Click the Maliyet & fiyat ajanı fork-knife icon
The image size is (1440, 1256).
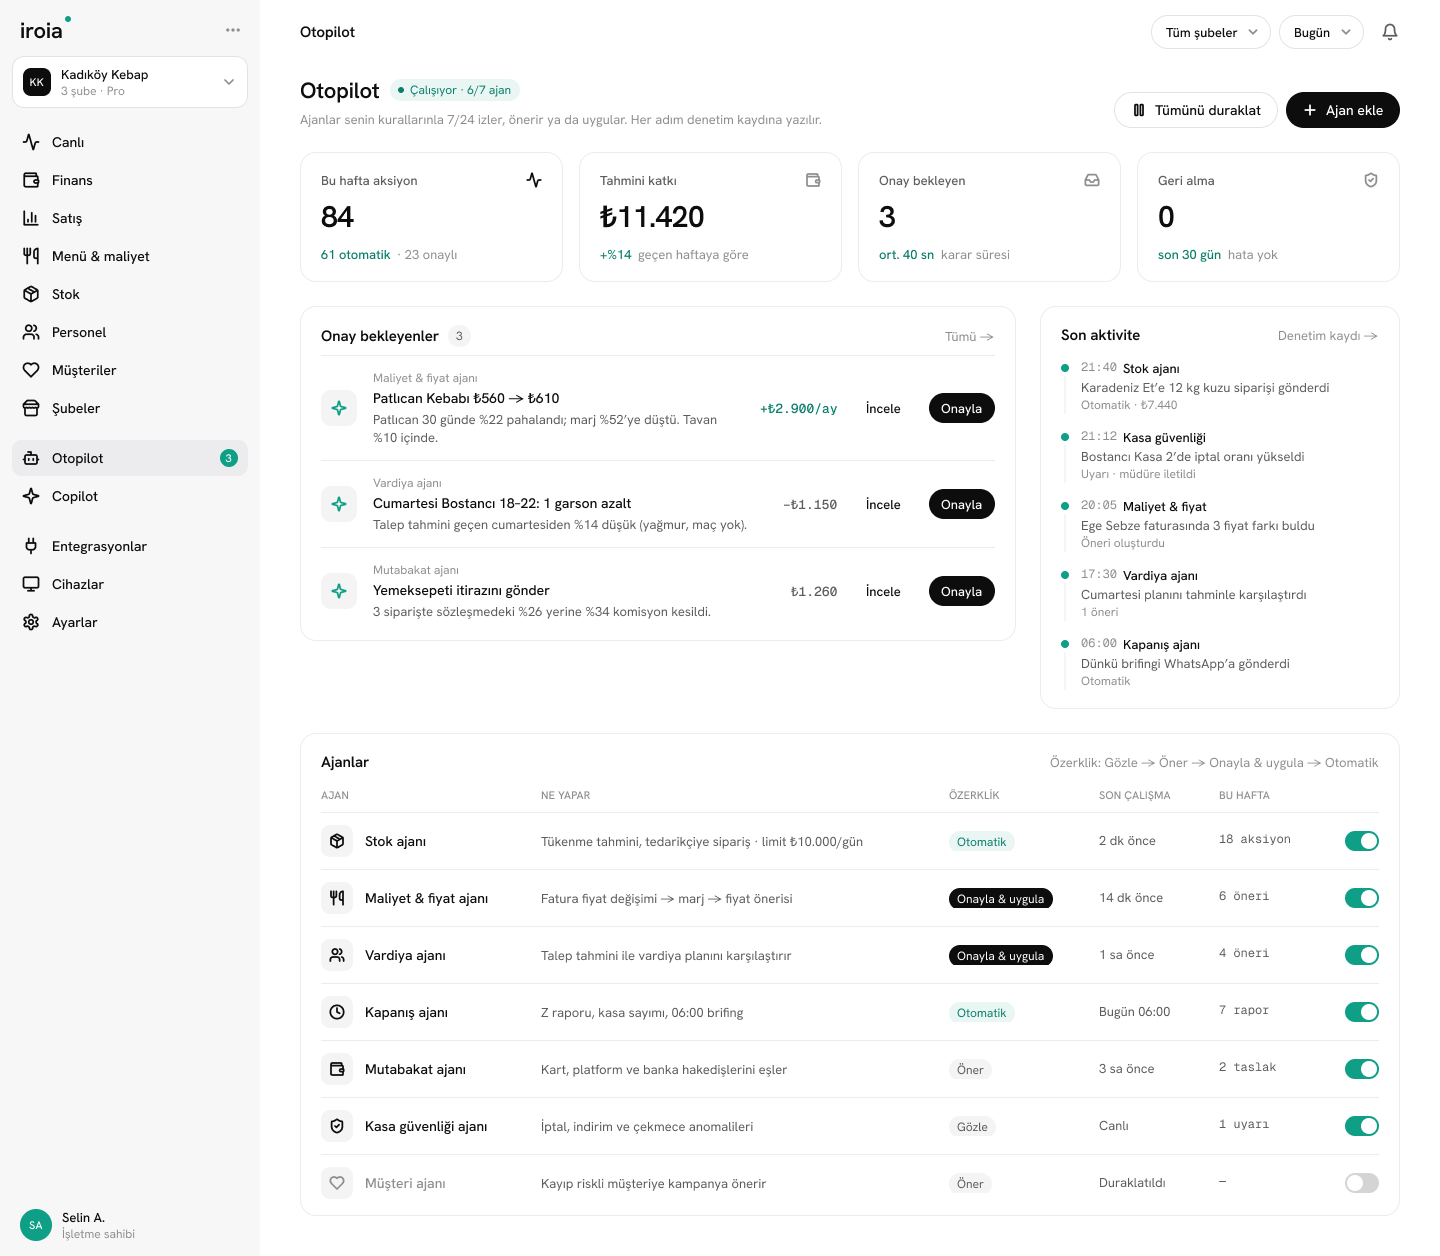(x=337, y=898)
